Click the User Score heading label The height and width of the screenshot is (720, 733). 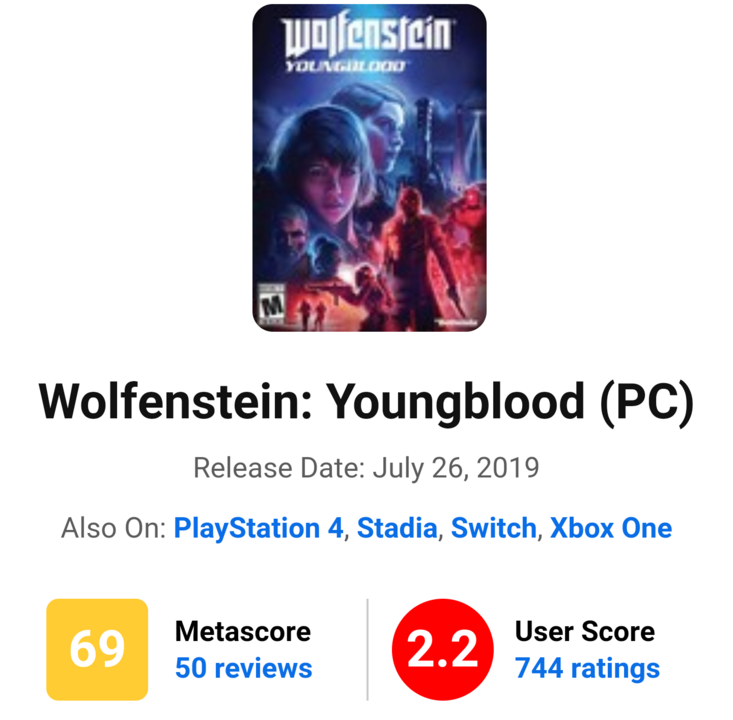tap(585, 631)
